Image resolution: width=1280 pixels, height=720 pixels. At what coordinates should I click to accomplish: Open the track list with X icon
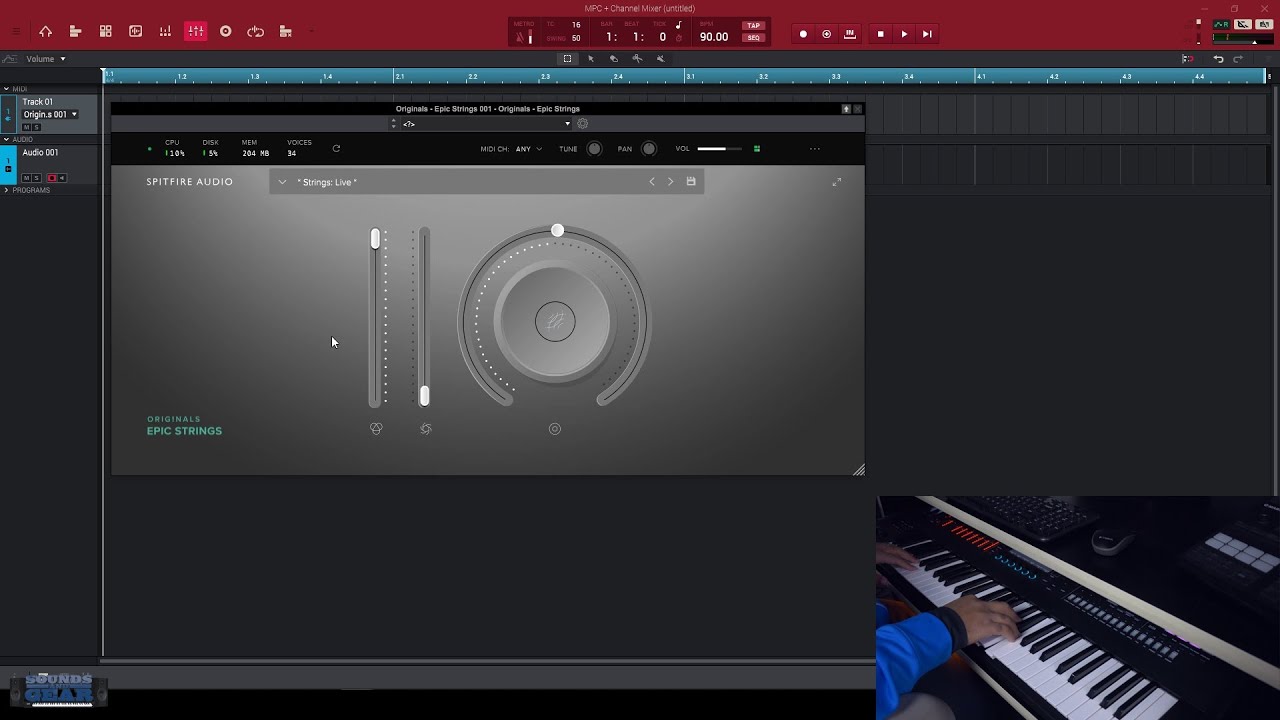(x=285, y=32)
